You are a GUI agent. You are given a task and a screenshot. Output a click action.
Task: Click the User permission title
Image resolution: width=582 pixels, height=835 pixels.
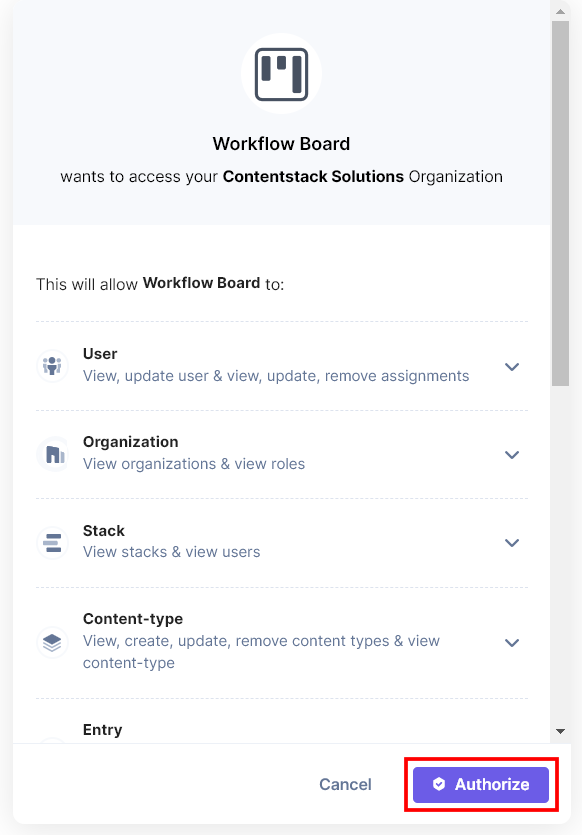tap(100, 354)
